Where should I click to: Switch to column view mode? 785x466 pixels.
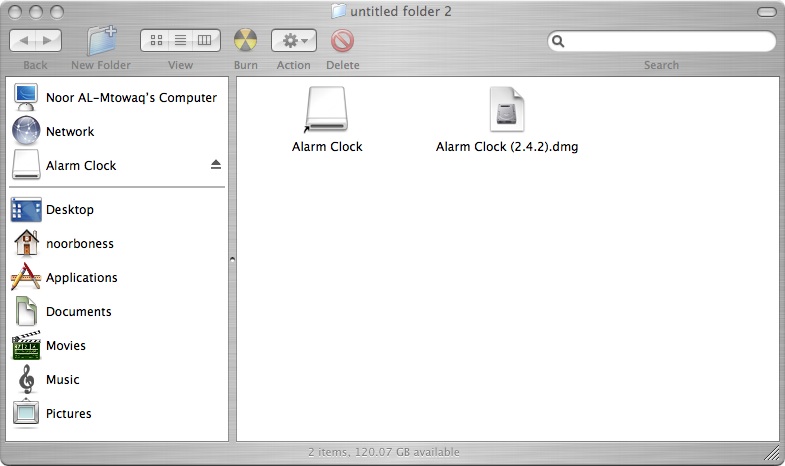click(x=205, y=41)
